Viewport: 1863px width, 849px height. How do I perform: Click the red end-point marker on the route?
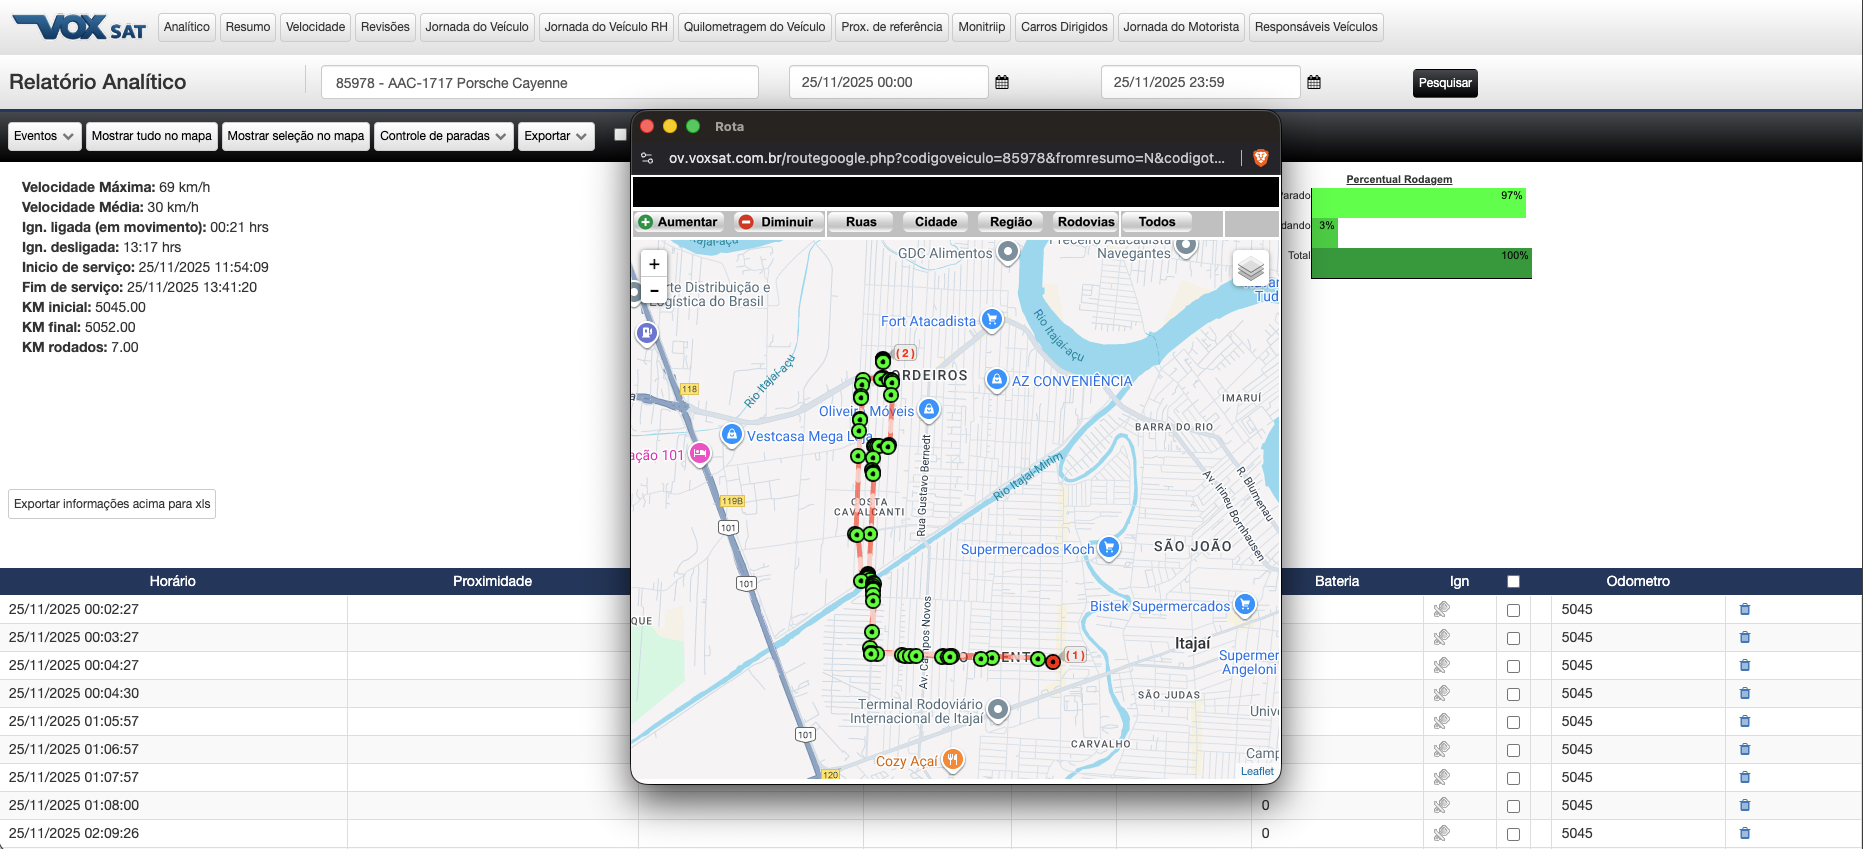[x=1053, y=661]
